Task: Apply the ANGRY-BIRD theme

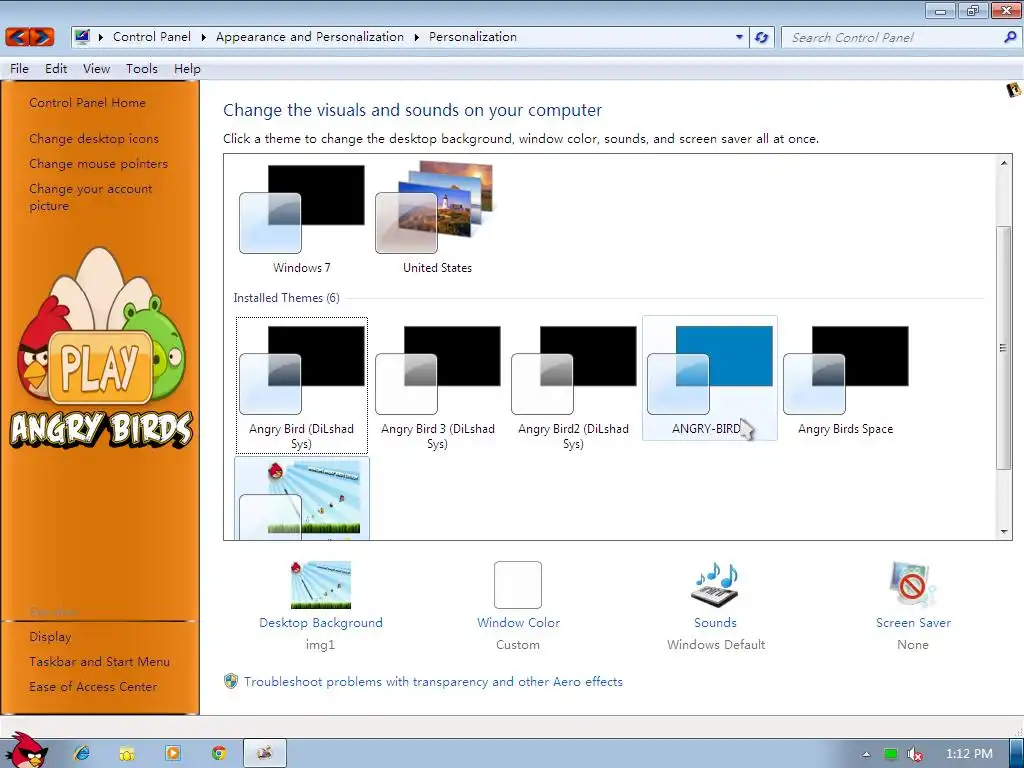Action: coord(710,378)
